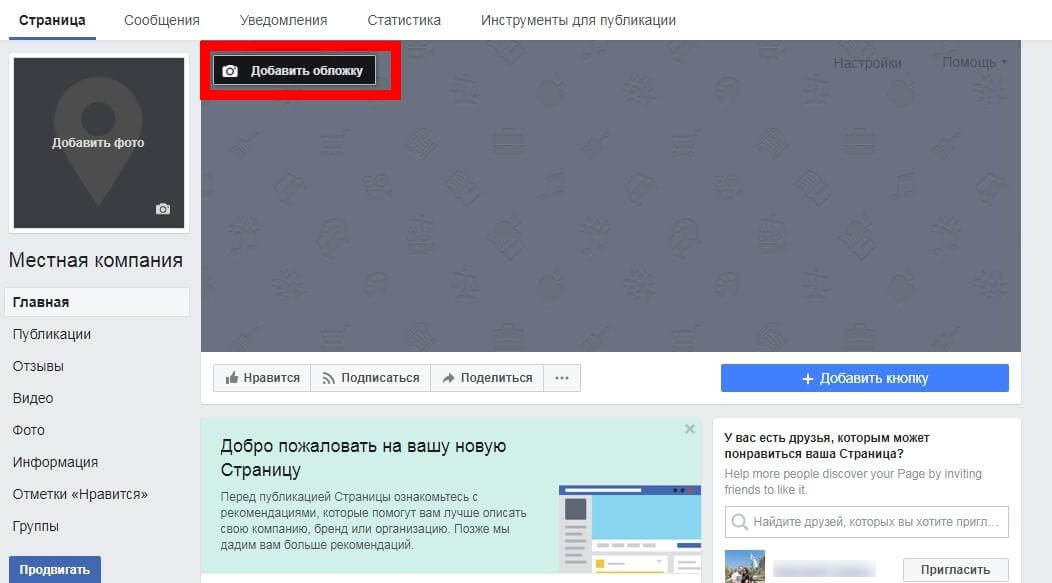
Task: Open the "Фото" section in the sidebar
Action: click(x=29, y=430)
